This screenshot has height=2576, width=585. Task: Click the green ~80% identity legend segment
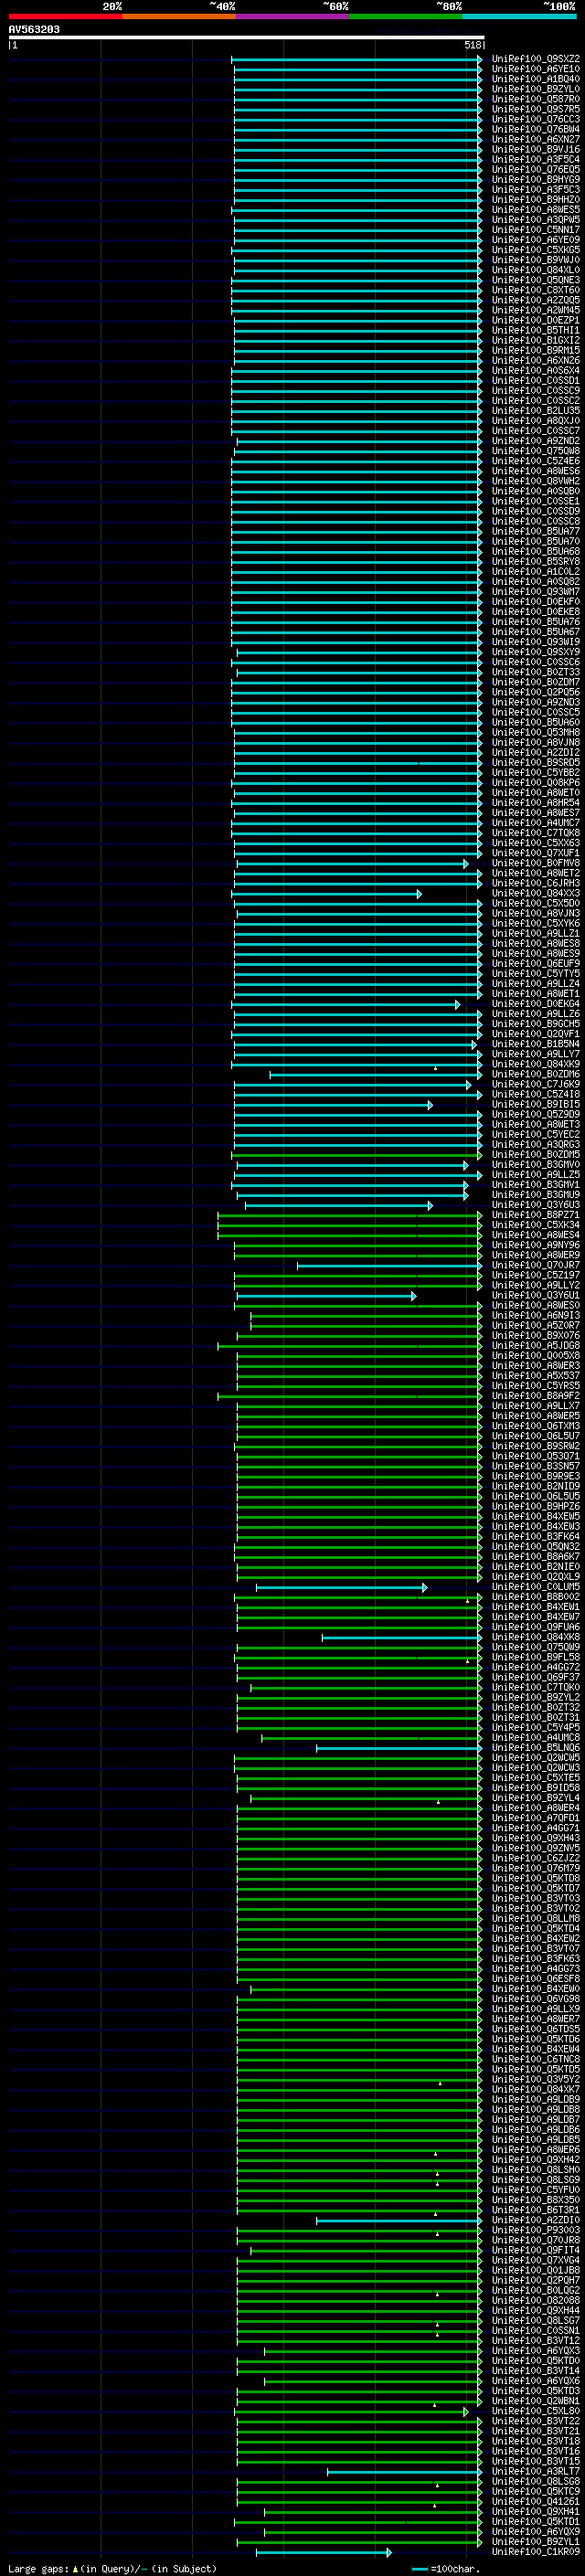406,16
